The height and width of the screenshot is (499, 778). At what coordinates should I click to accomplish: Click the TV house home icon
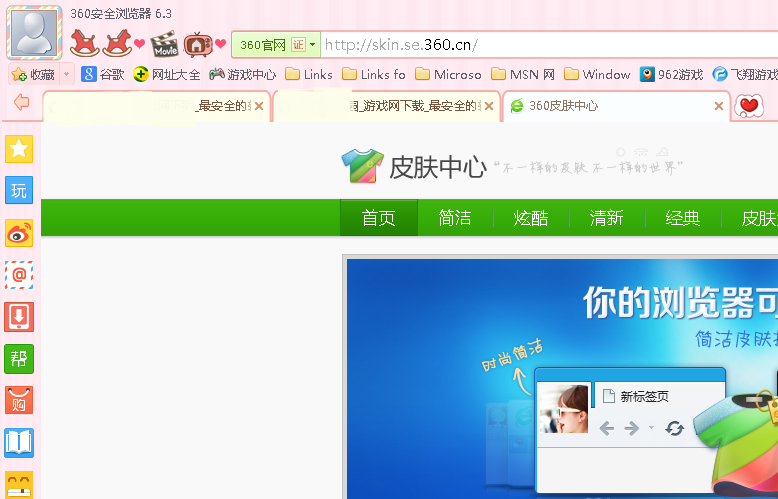pos(197,45)
